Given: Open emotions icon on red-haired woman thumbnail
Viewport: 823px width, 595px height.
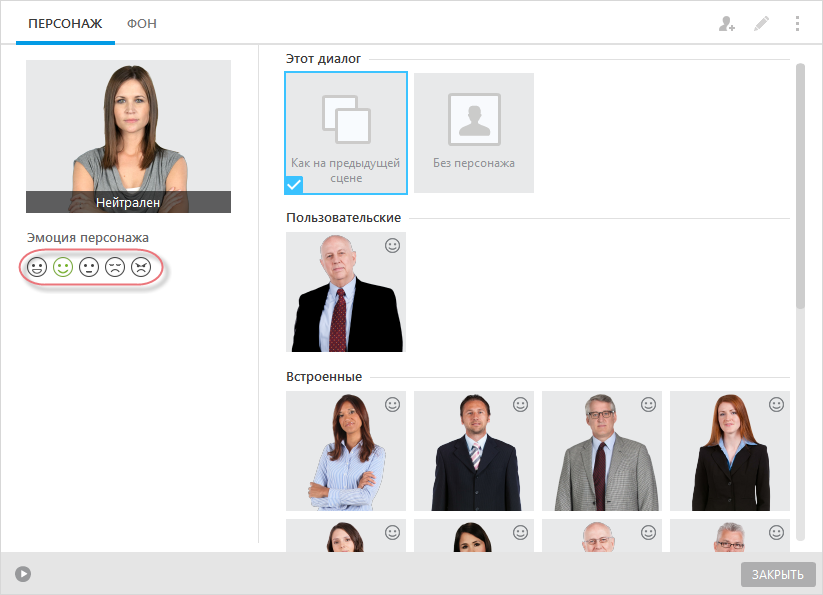Looking at the screenshot, I should (x=777, y=405).
